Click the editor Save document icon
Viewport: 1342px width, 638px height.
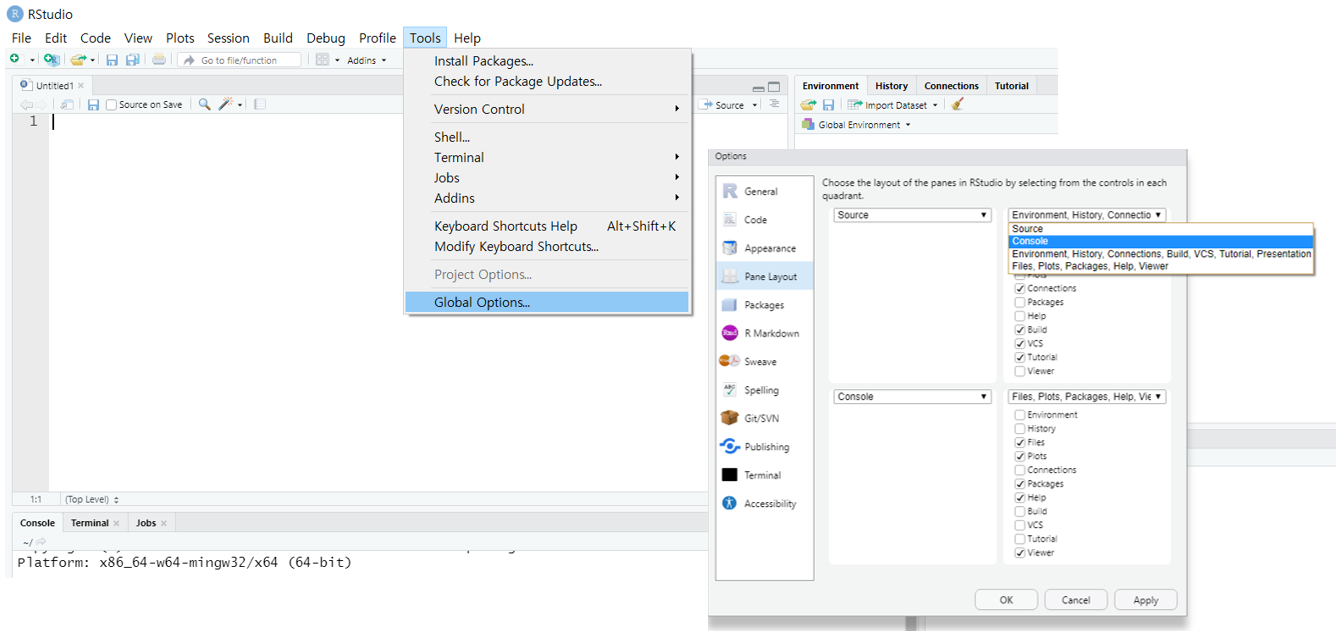pyautogui.click(x=93, y=104)
